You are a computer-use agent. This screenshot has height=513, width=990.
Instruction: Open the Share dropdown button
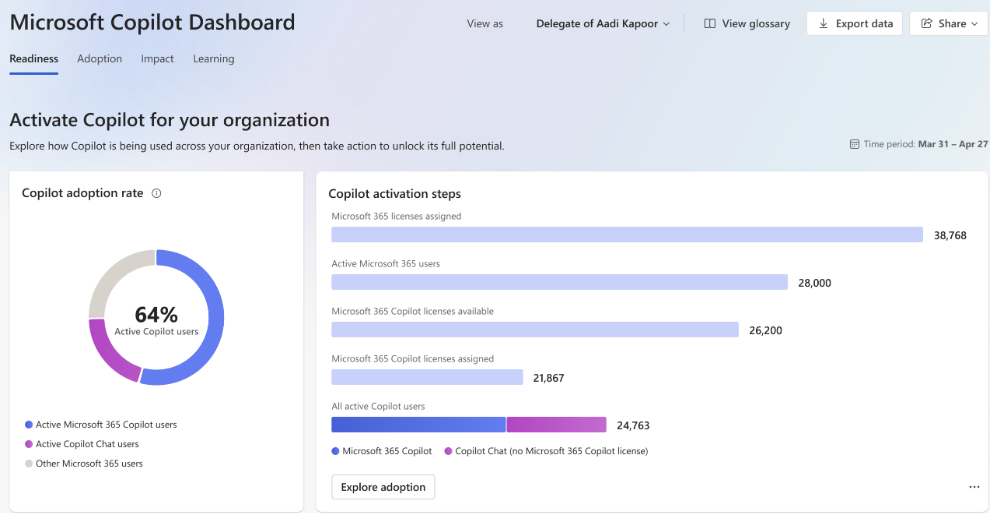point(948,23)
